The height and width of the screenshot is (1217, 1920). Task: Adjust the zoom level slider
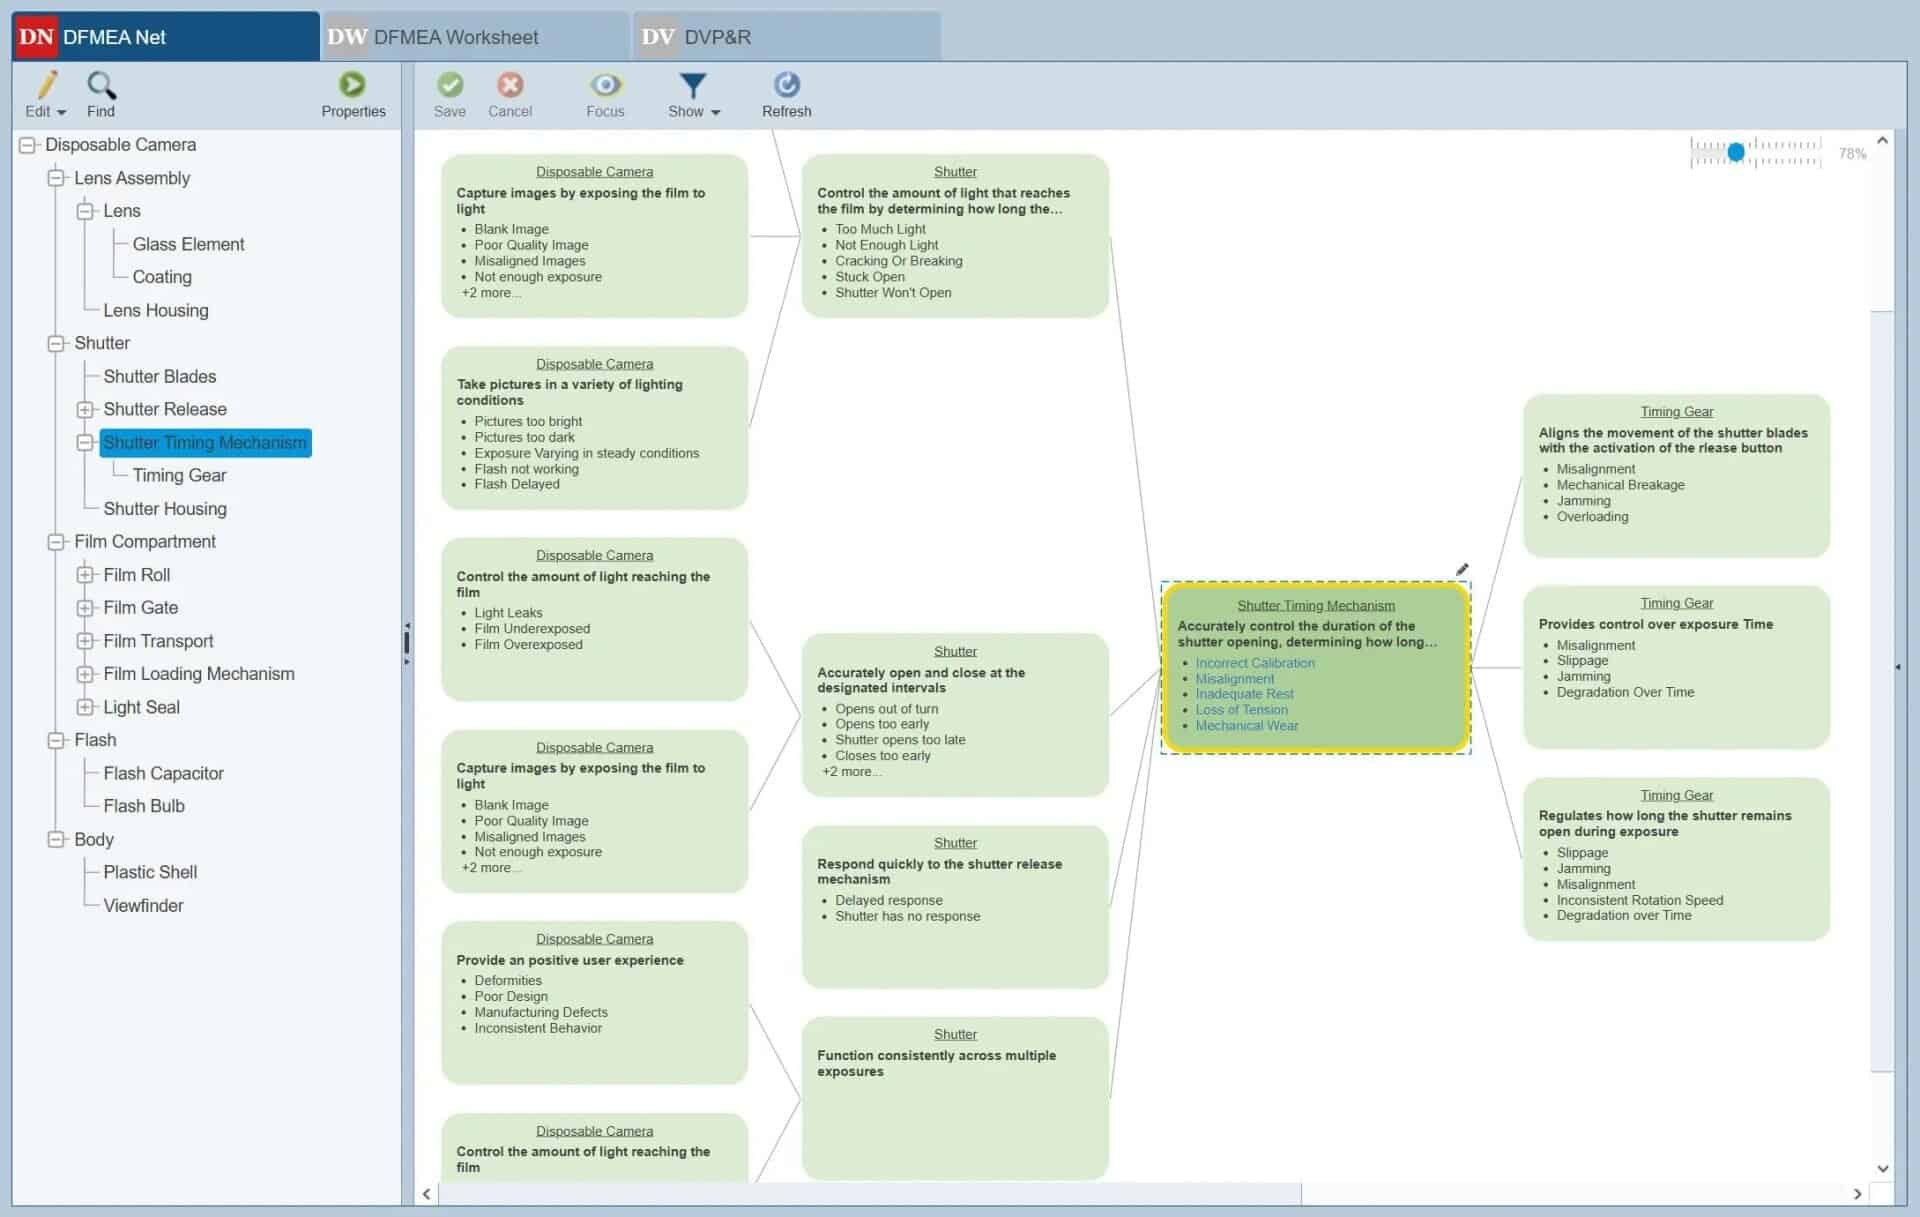pyautogui.click(x=1736, y=152)
